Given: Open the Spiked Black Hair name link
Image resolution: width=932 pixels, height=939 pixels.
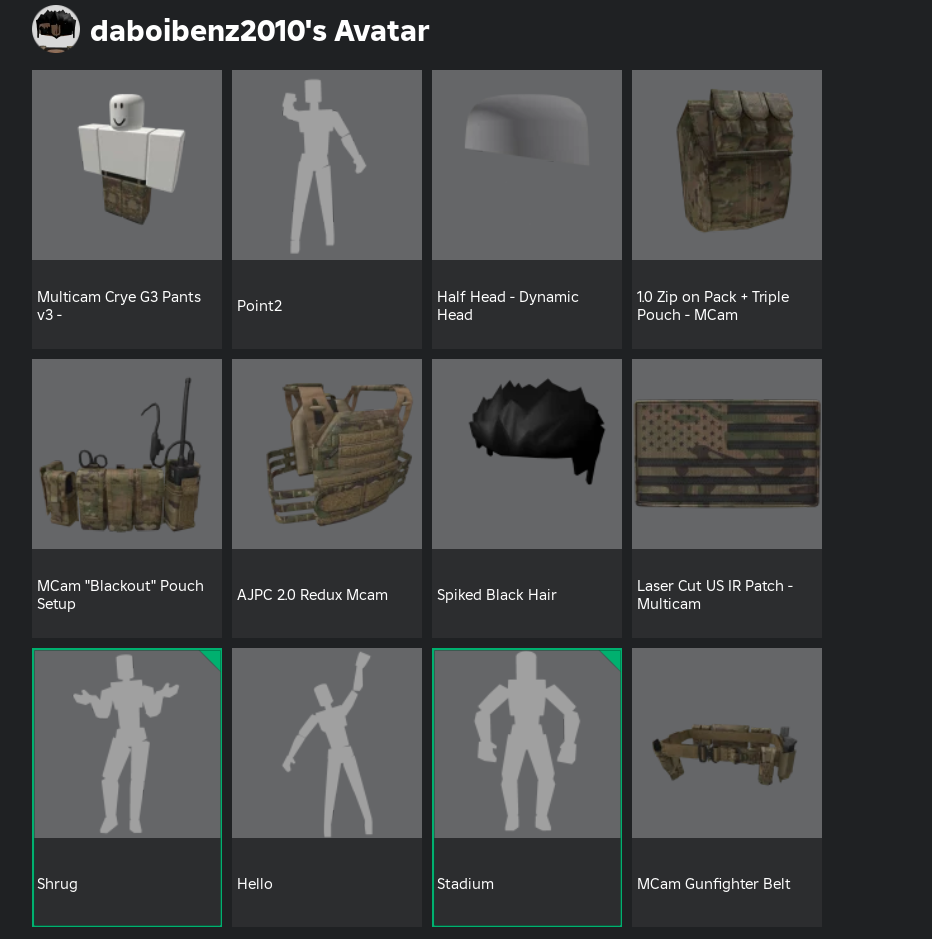Looking at the screenshot, I should 497,595.
